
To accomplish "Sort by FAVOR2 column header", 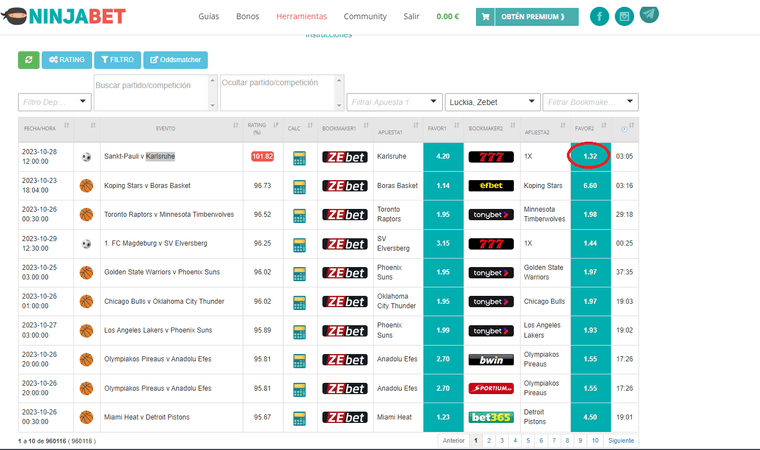I will click(590, 129).
